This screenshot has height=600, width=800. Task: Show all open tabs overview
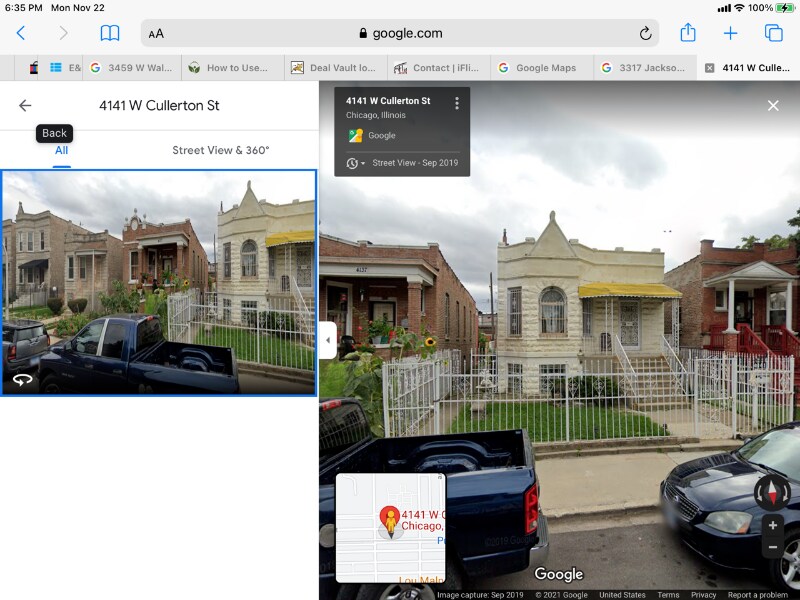(773, 33)
